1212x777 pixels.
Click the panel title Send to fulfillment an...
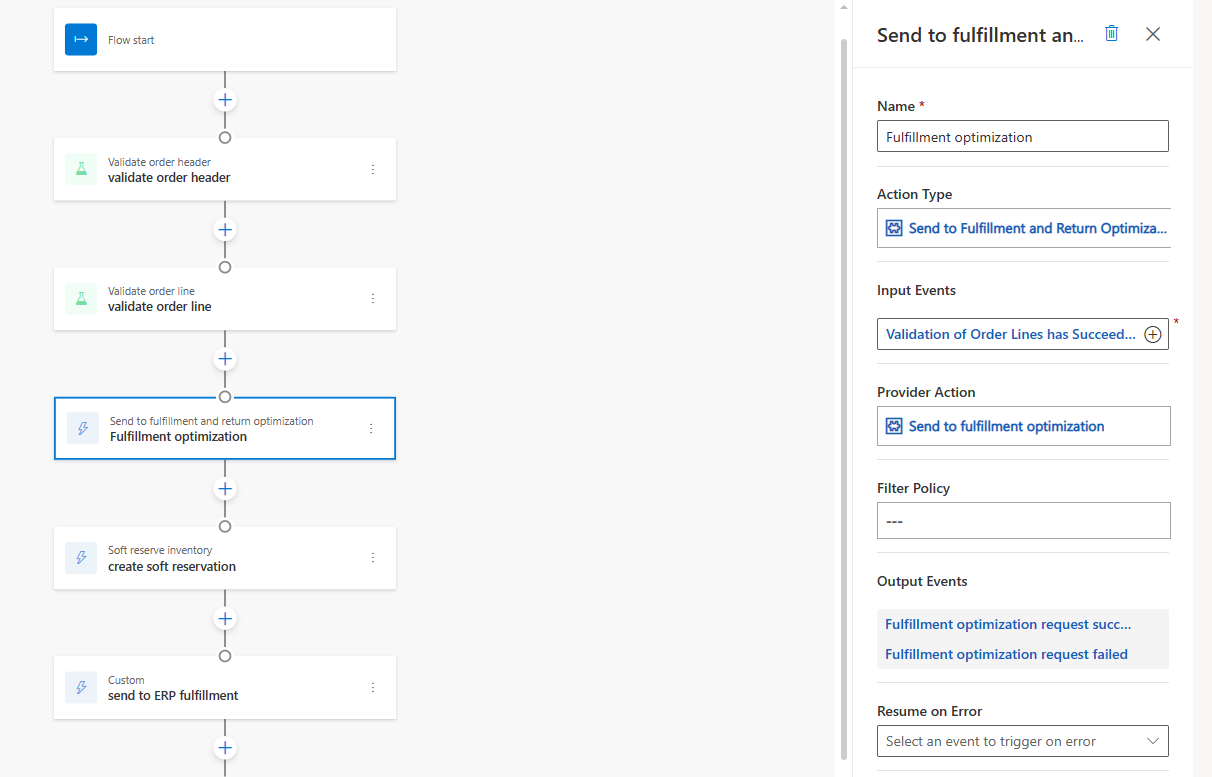(980, 35)
